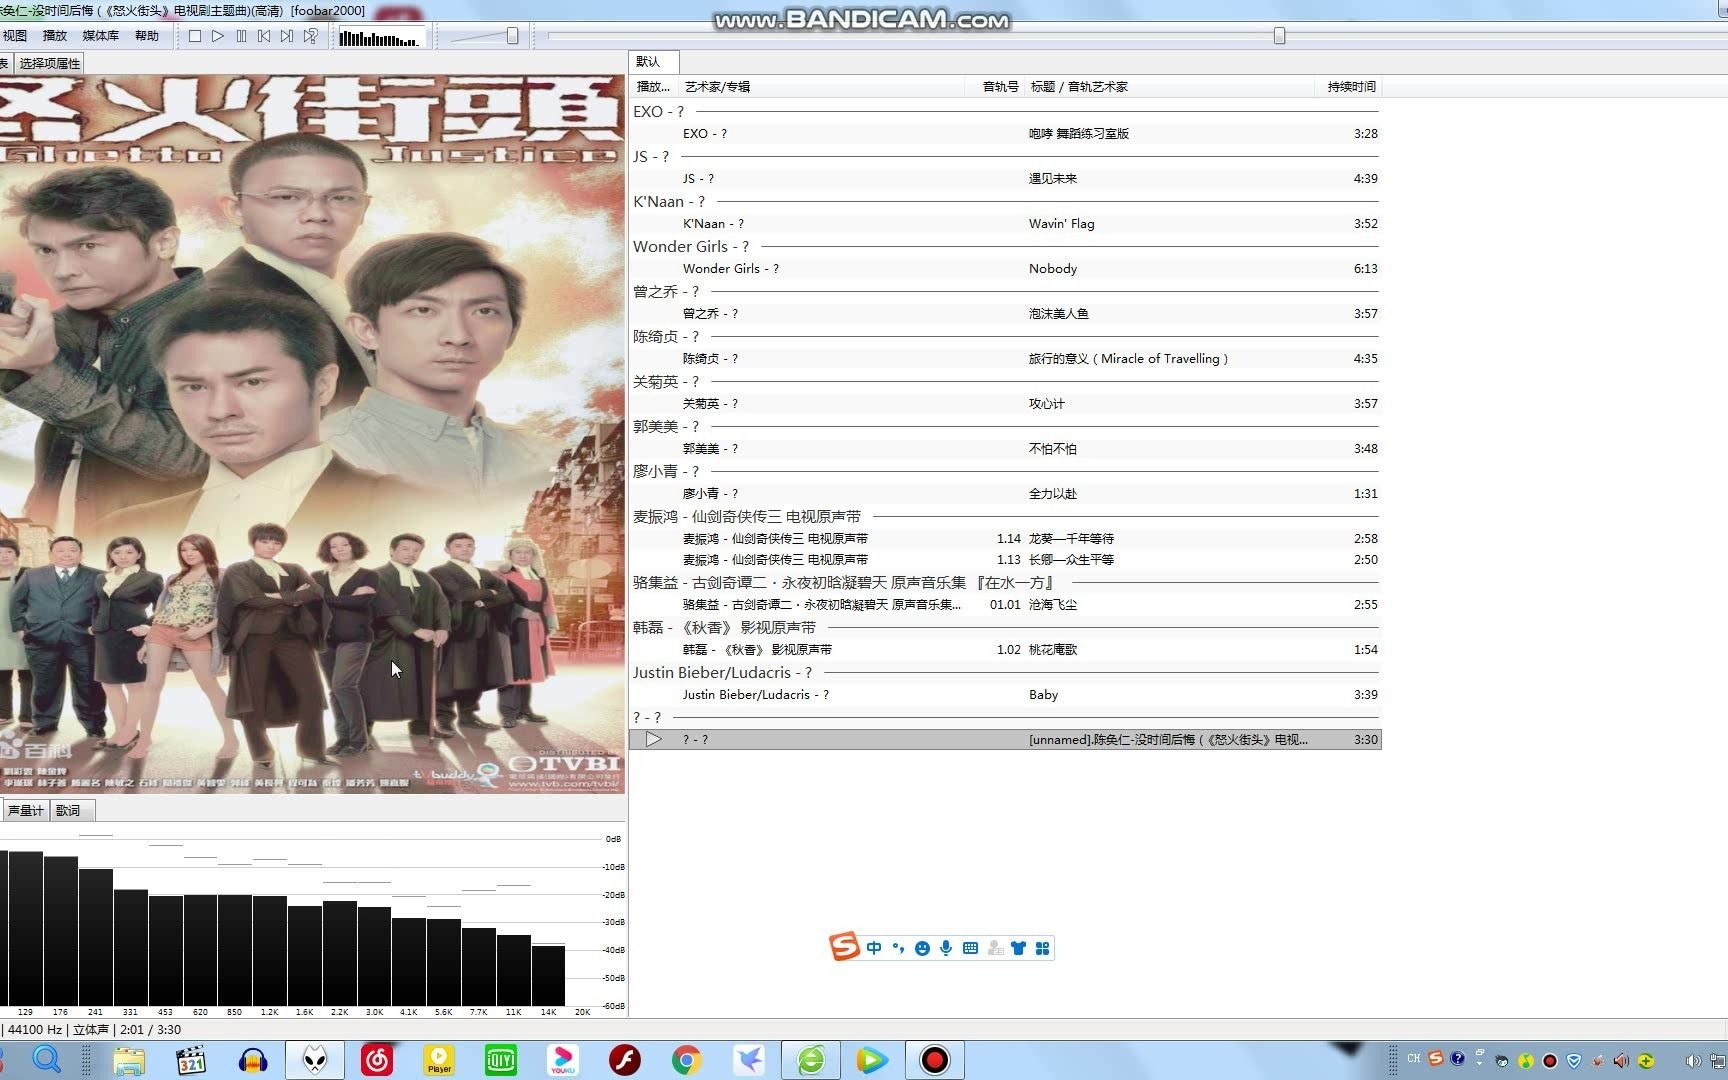Screen dimensions: 1728x1080
Task: Select track 攻心计
Action: [1005, 404]
